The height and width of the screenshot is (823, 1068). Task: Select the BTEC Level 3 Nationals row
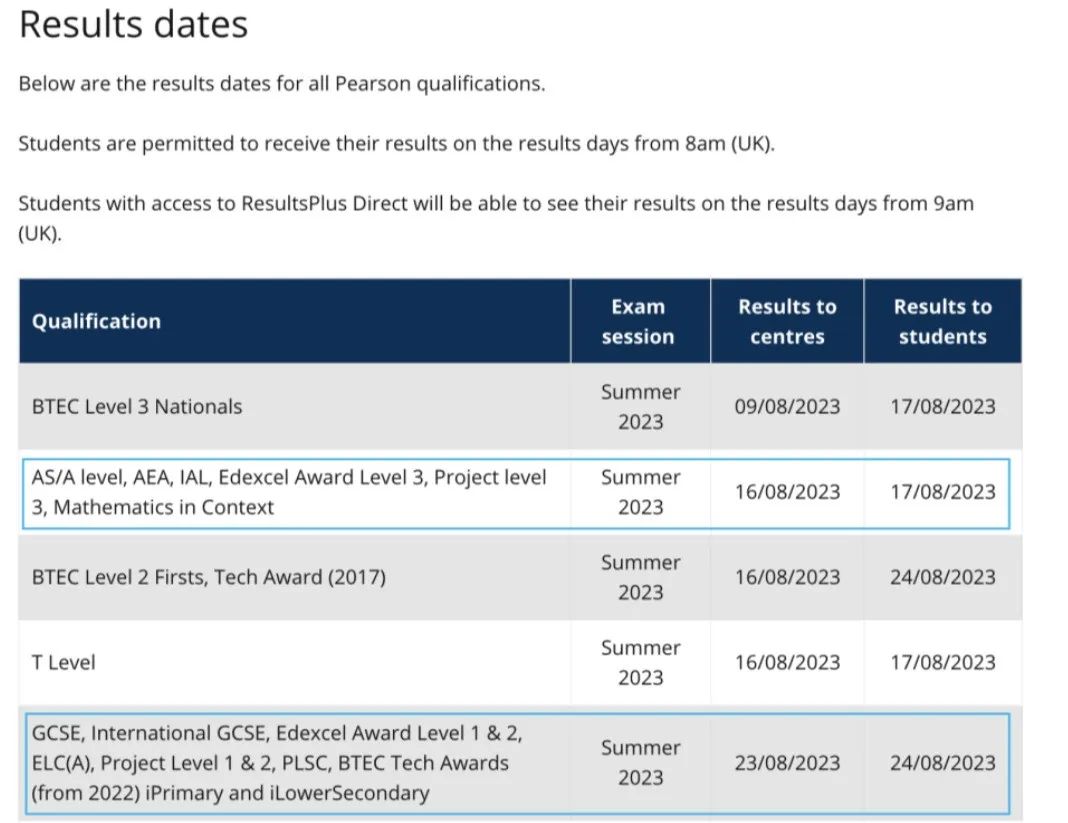tap(520, 406)
